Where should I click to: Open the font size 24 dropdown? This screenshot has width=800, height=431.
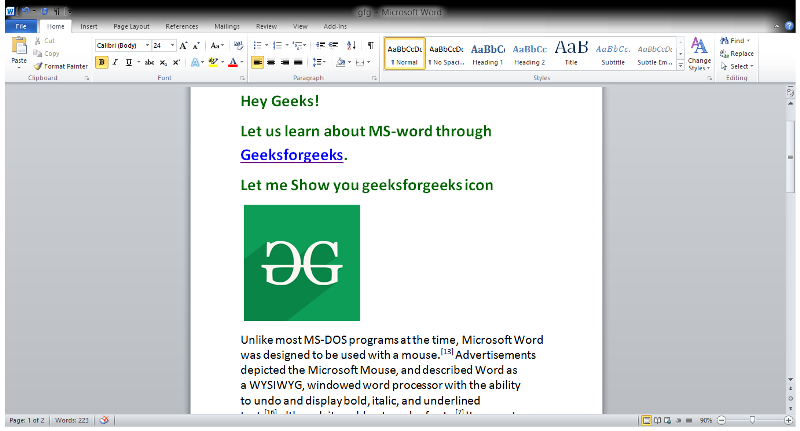point(172,45)
